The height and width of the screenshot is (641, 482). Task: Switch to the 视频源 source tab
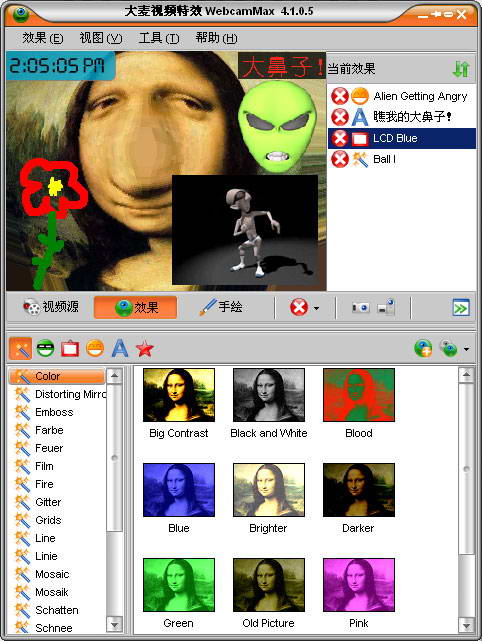pos(51,307)
